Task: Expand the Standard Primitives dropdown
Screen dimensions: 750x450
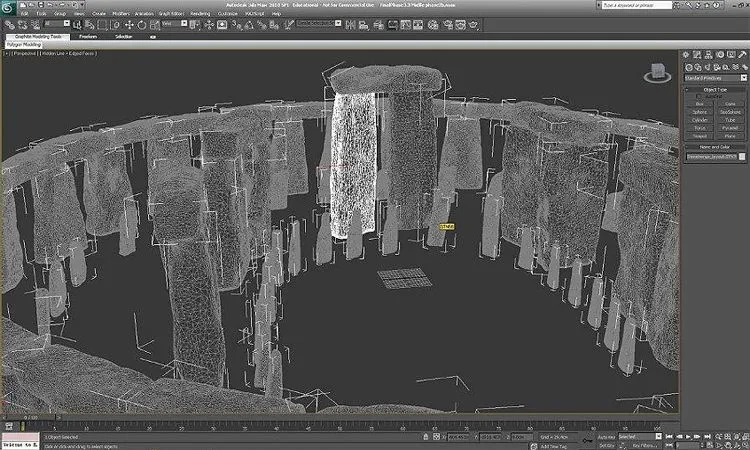Action: 715,77
